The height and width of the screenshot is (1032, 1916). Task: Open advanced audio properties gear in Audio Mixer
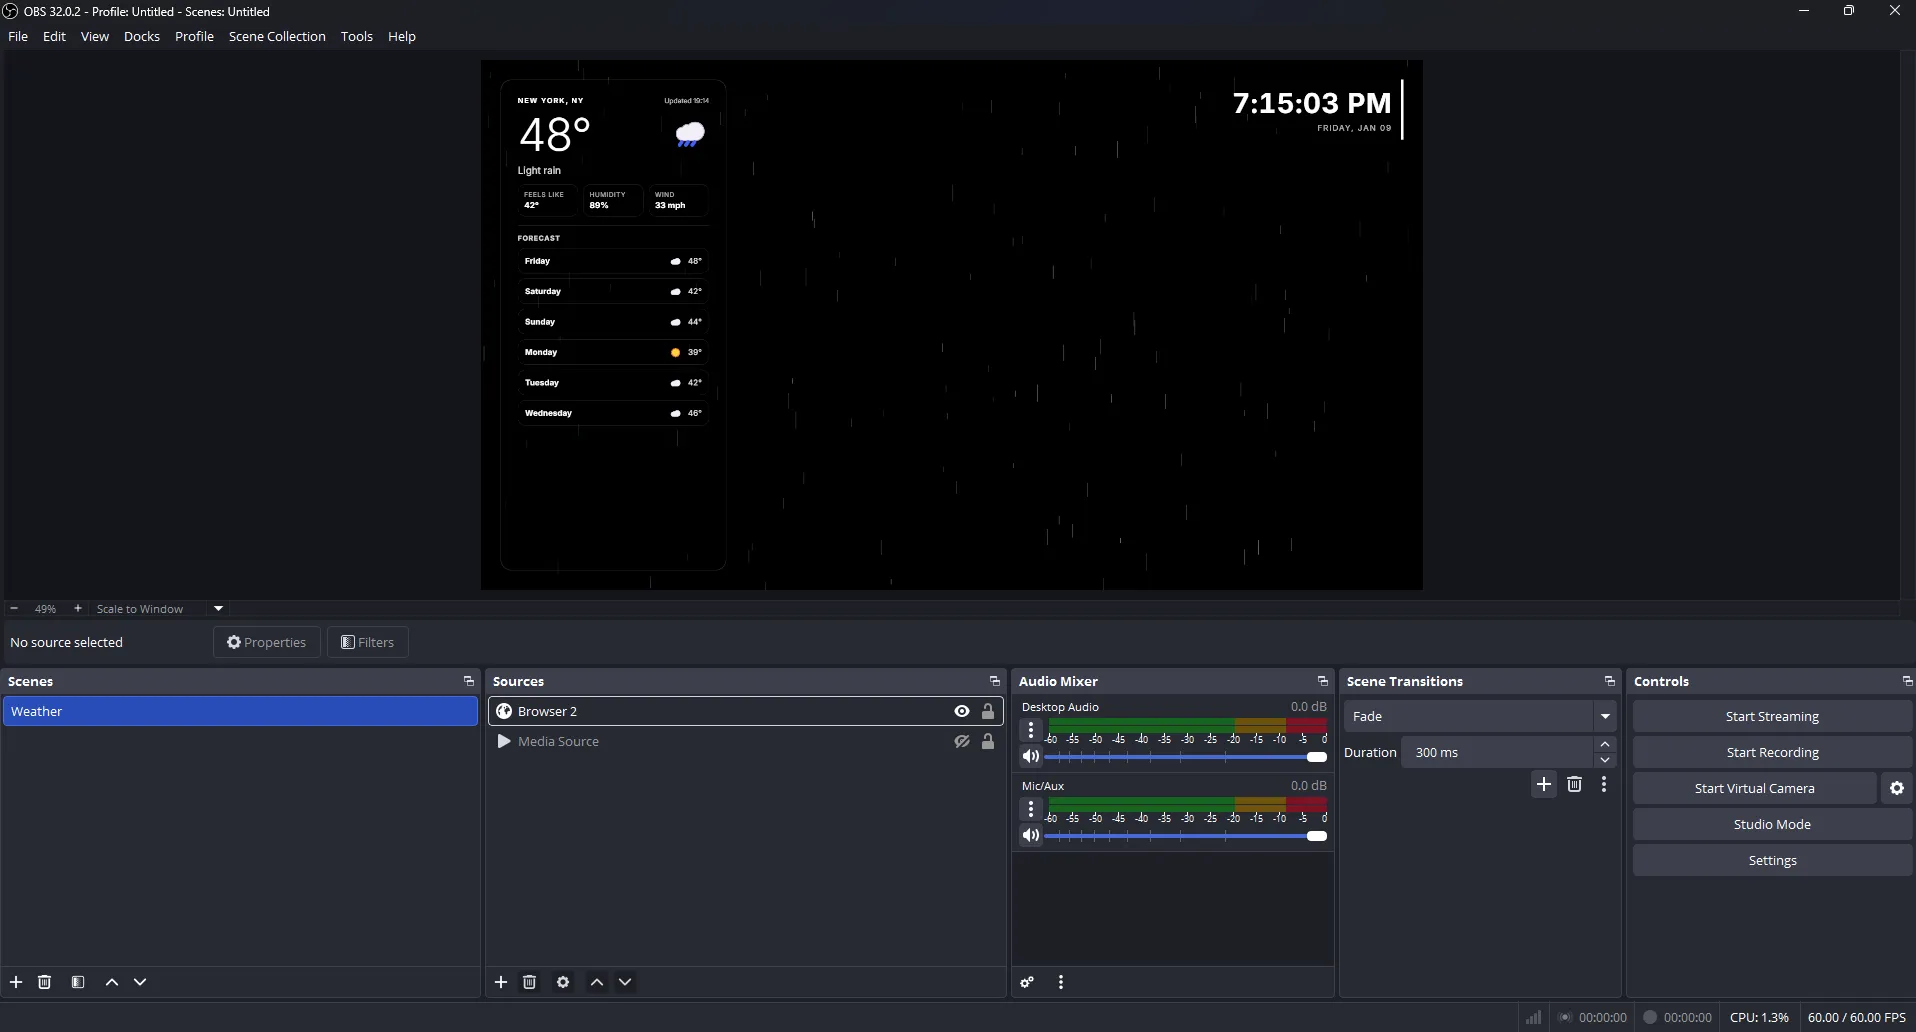pos(1027,982)
